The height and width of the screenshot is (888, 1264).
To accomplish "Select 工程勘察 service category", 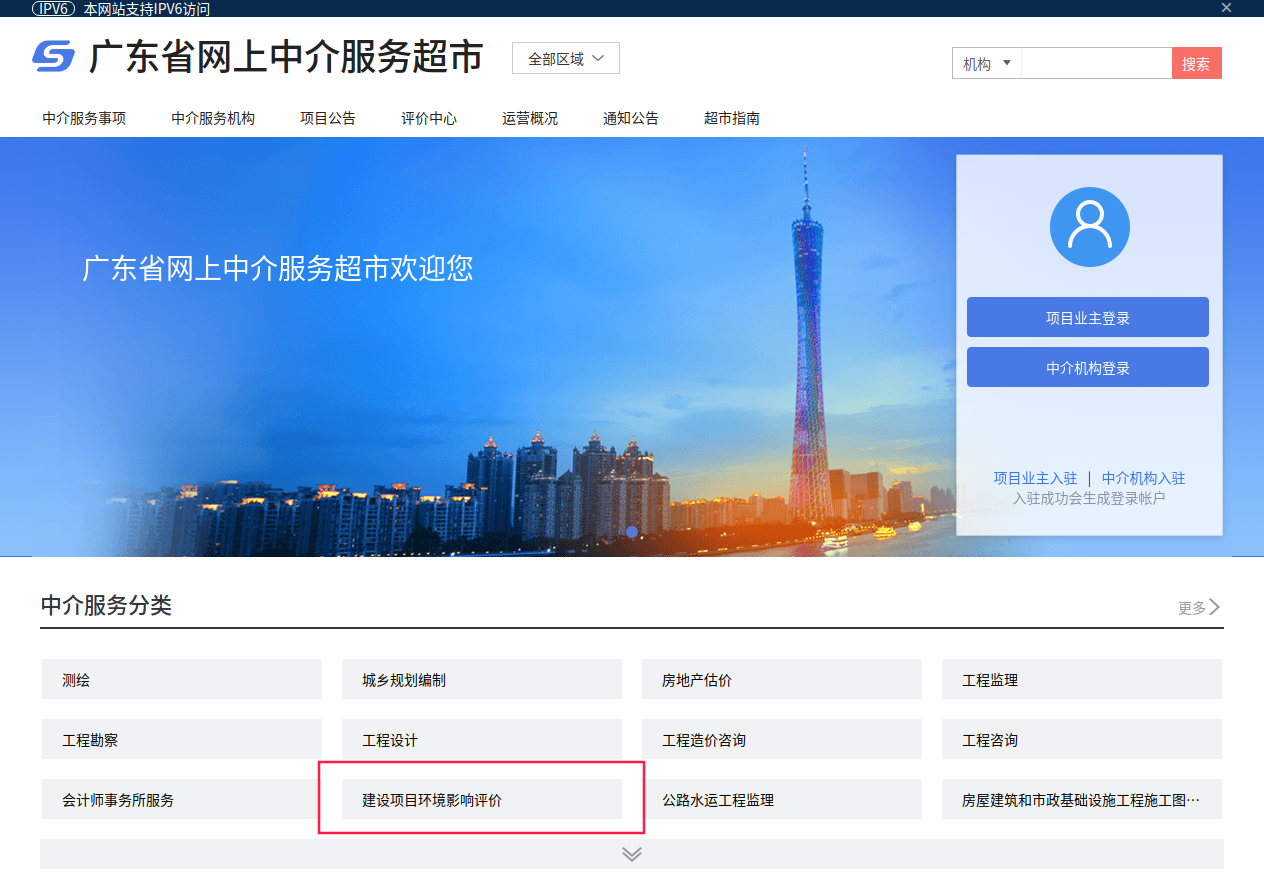I will 182,739.
